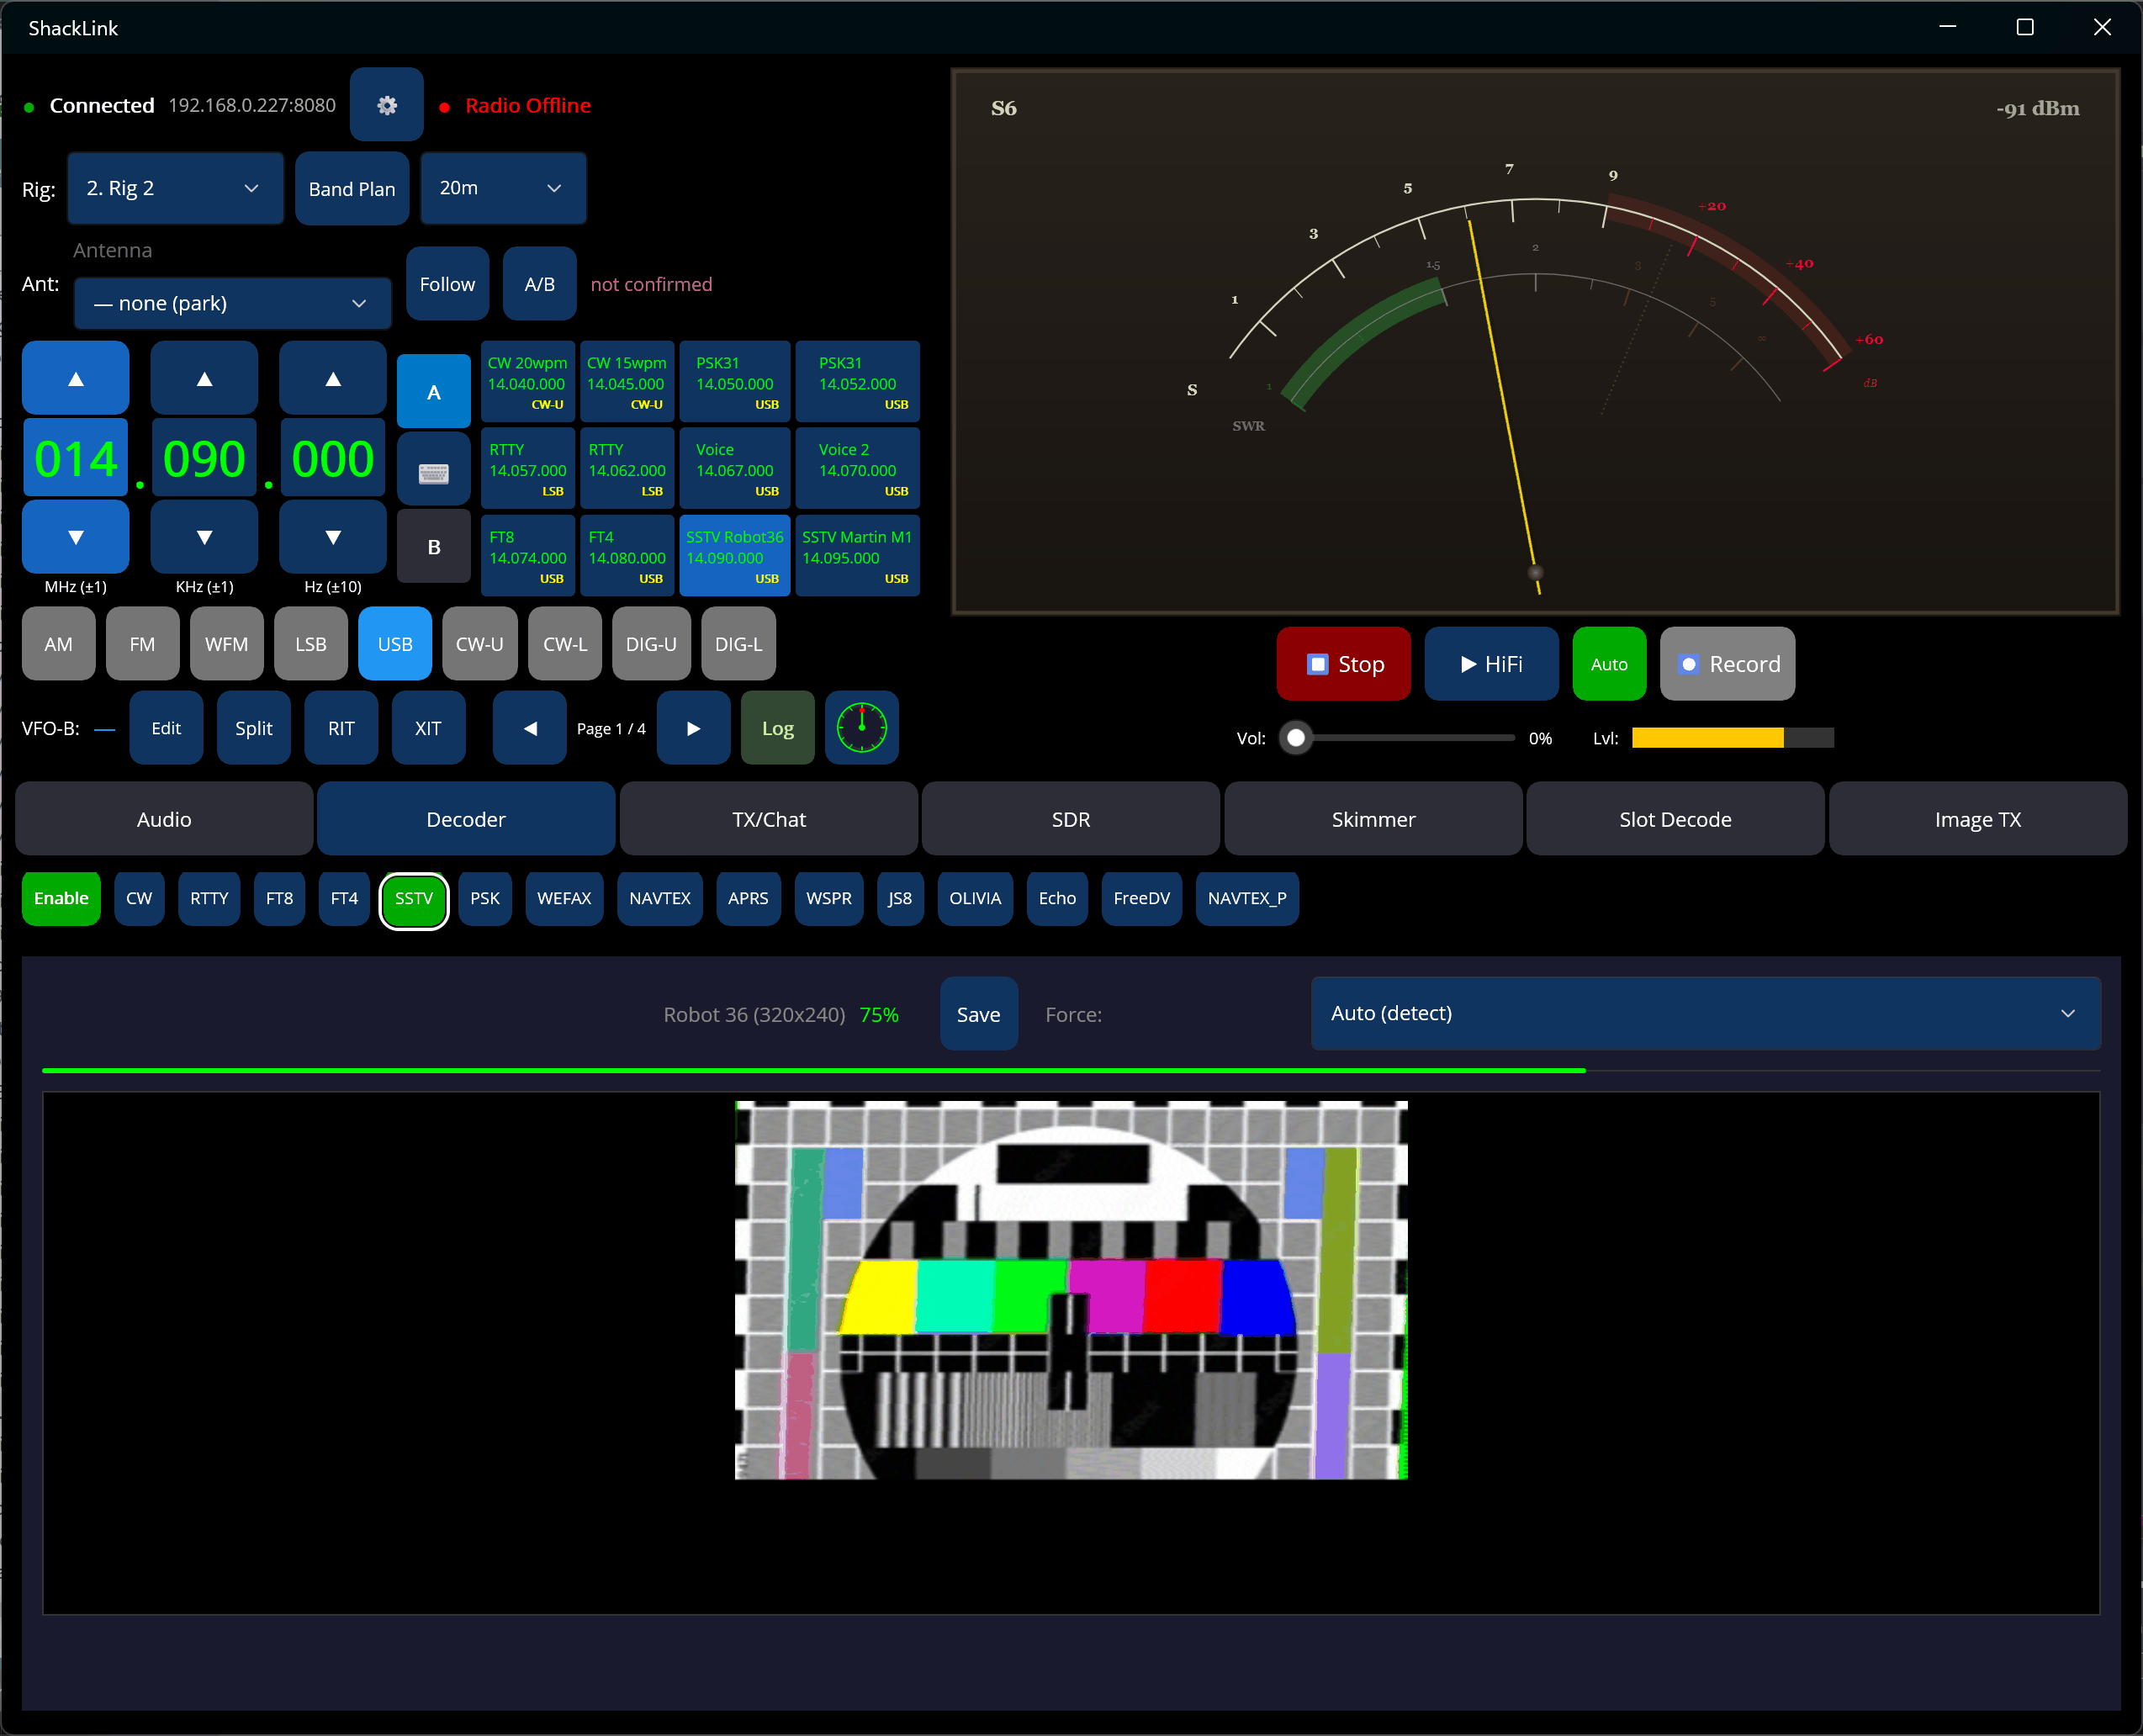Open the keyboard frequency entry icon
Screen dimensions: 2143x1736
tap(434, 471)
